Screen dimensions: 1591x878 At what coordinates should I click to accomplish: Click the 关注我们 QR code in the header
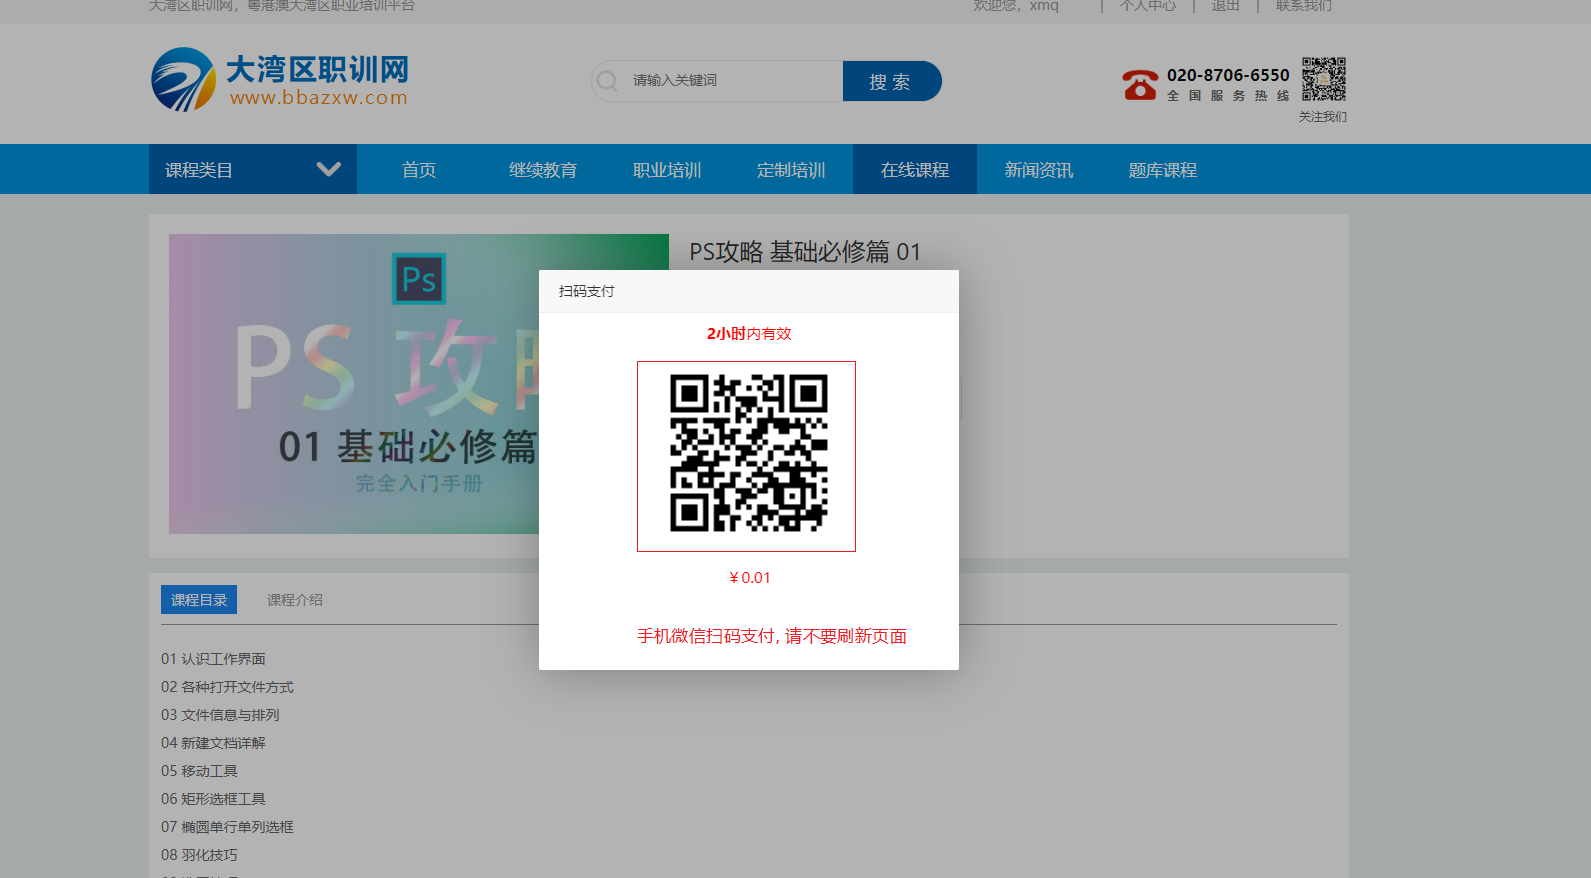tap(1323, 79)
